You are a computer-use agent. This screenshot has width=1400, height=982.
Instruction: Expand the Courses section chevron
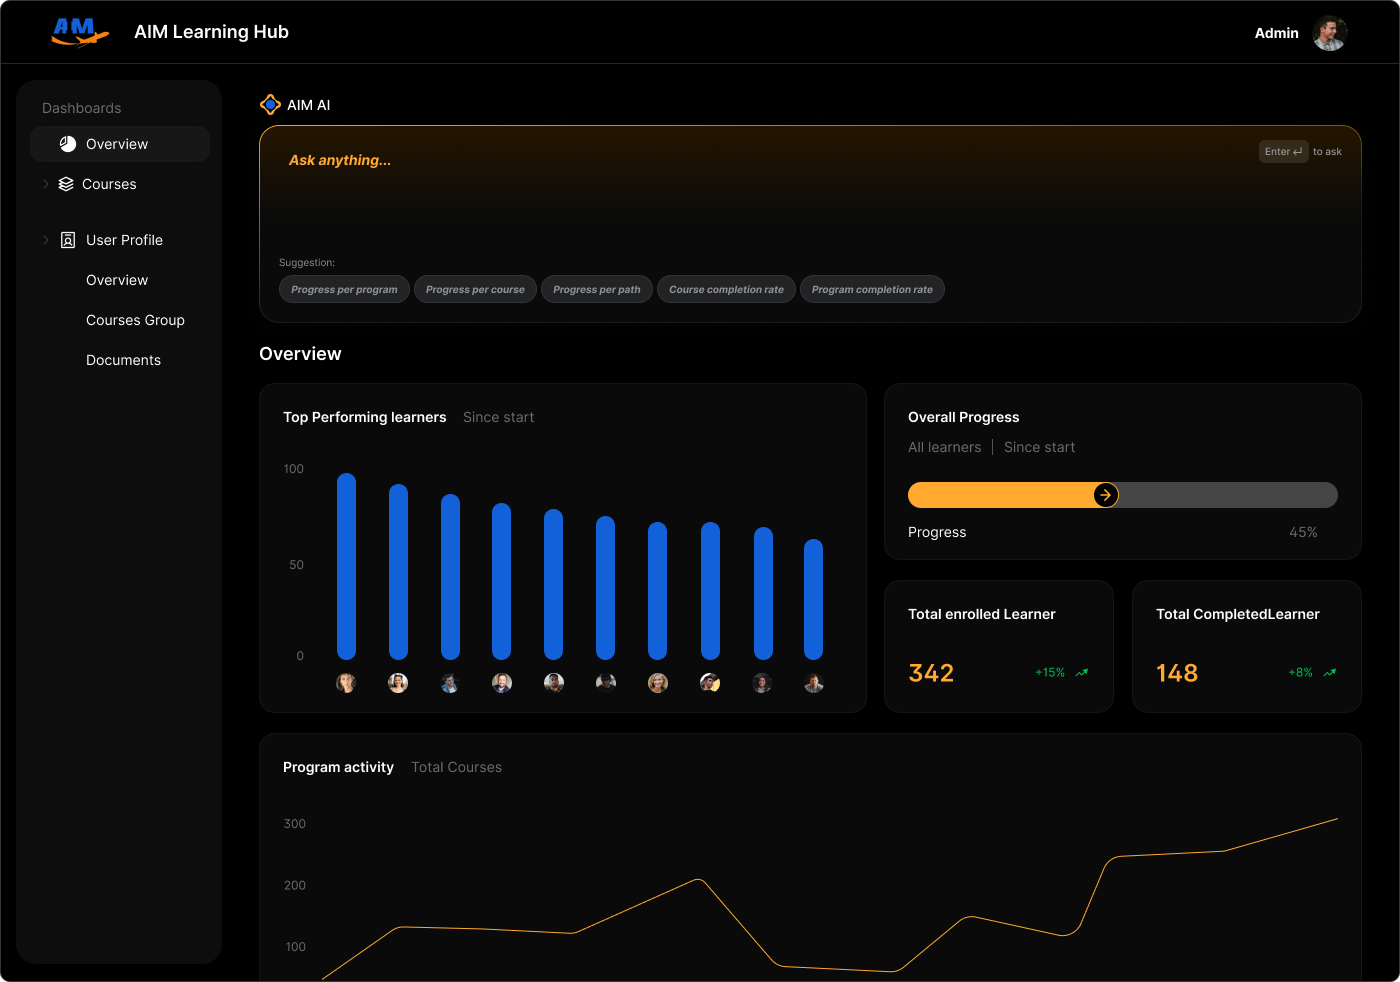46,184
